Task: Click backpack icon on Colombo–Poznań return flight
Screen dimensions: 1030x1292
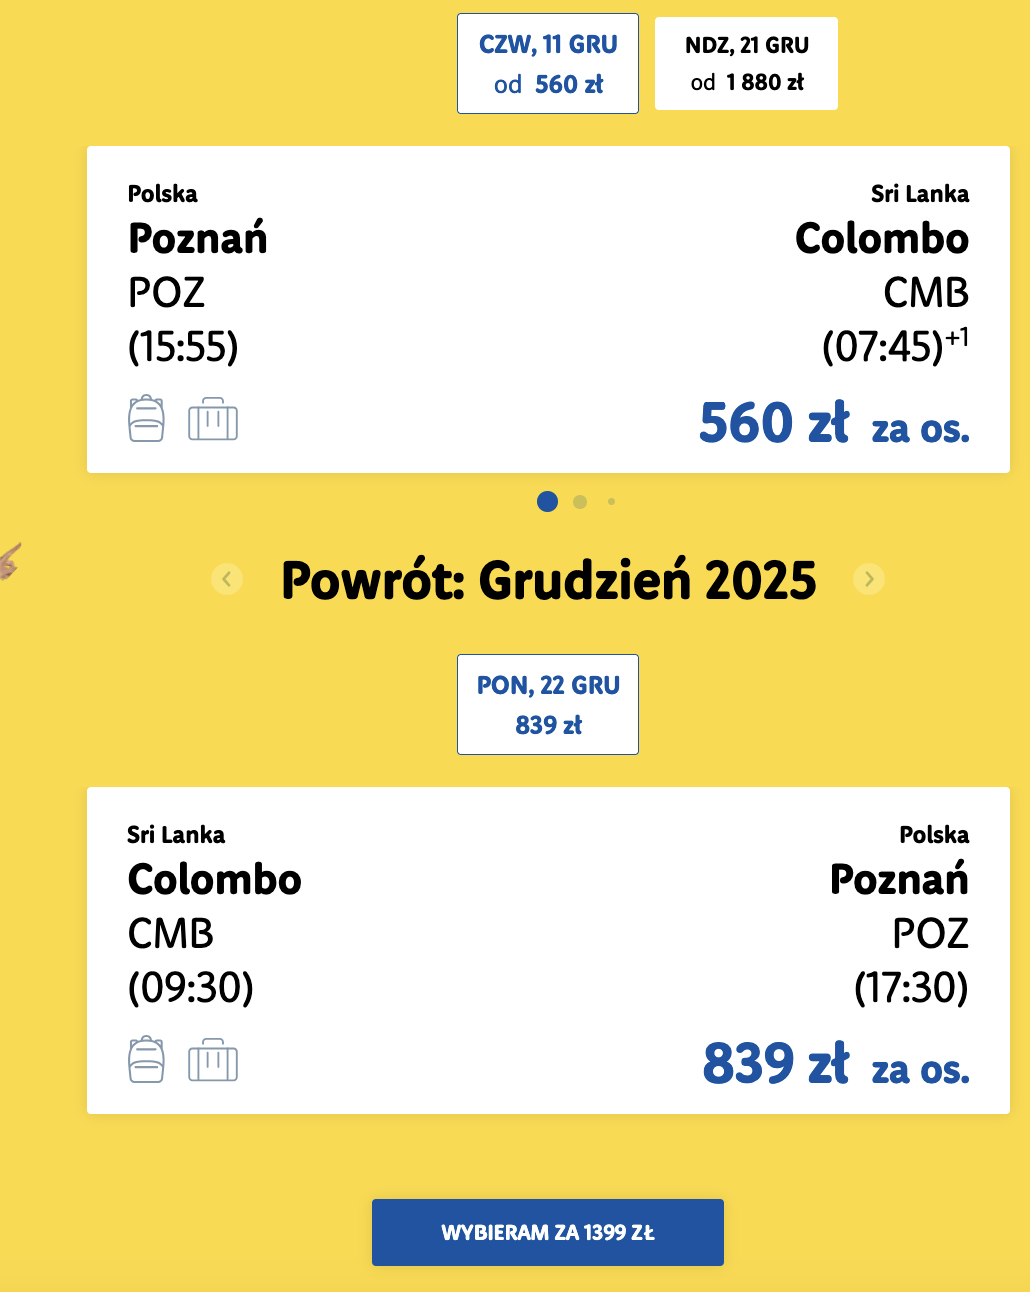Action: point(146,1060)
